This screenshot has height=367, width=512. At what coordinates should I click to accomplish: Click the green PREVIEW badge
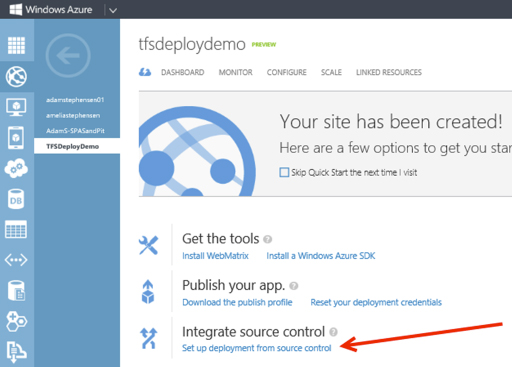(264, 45)
